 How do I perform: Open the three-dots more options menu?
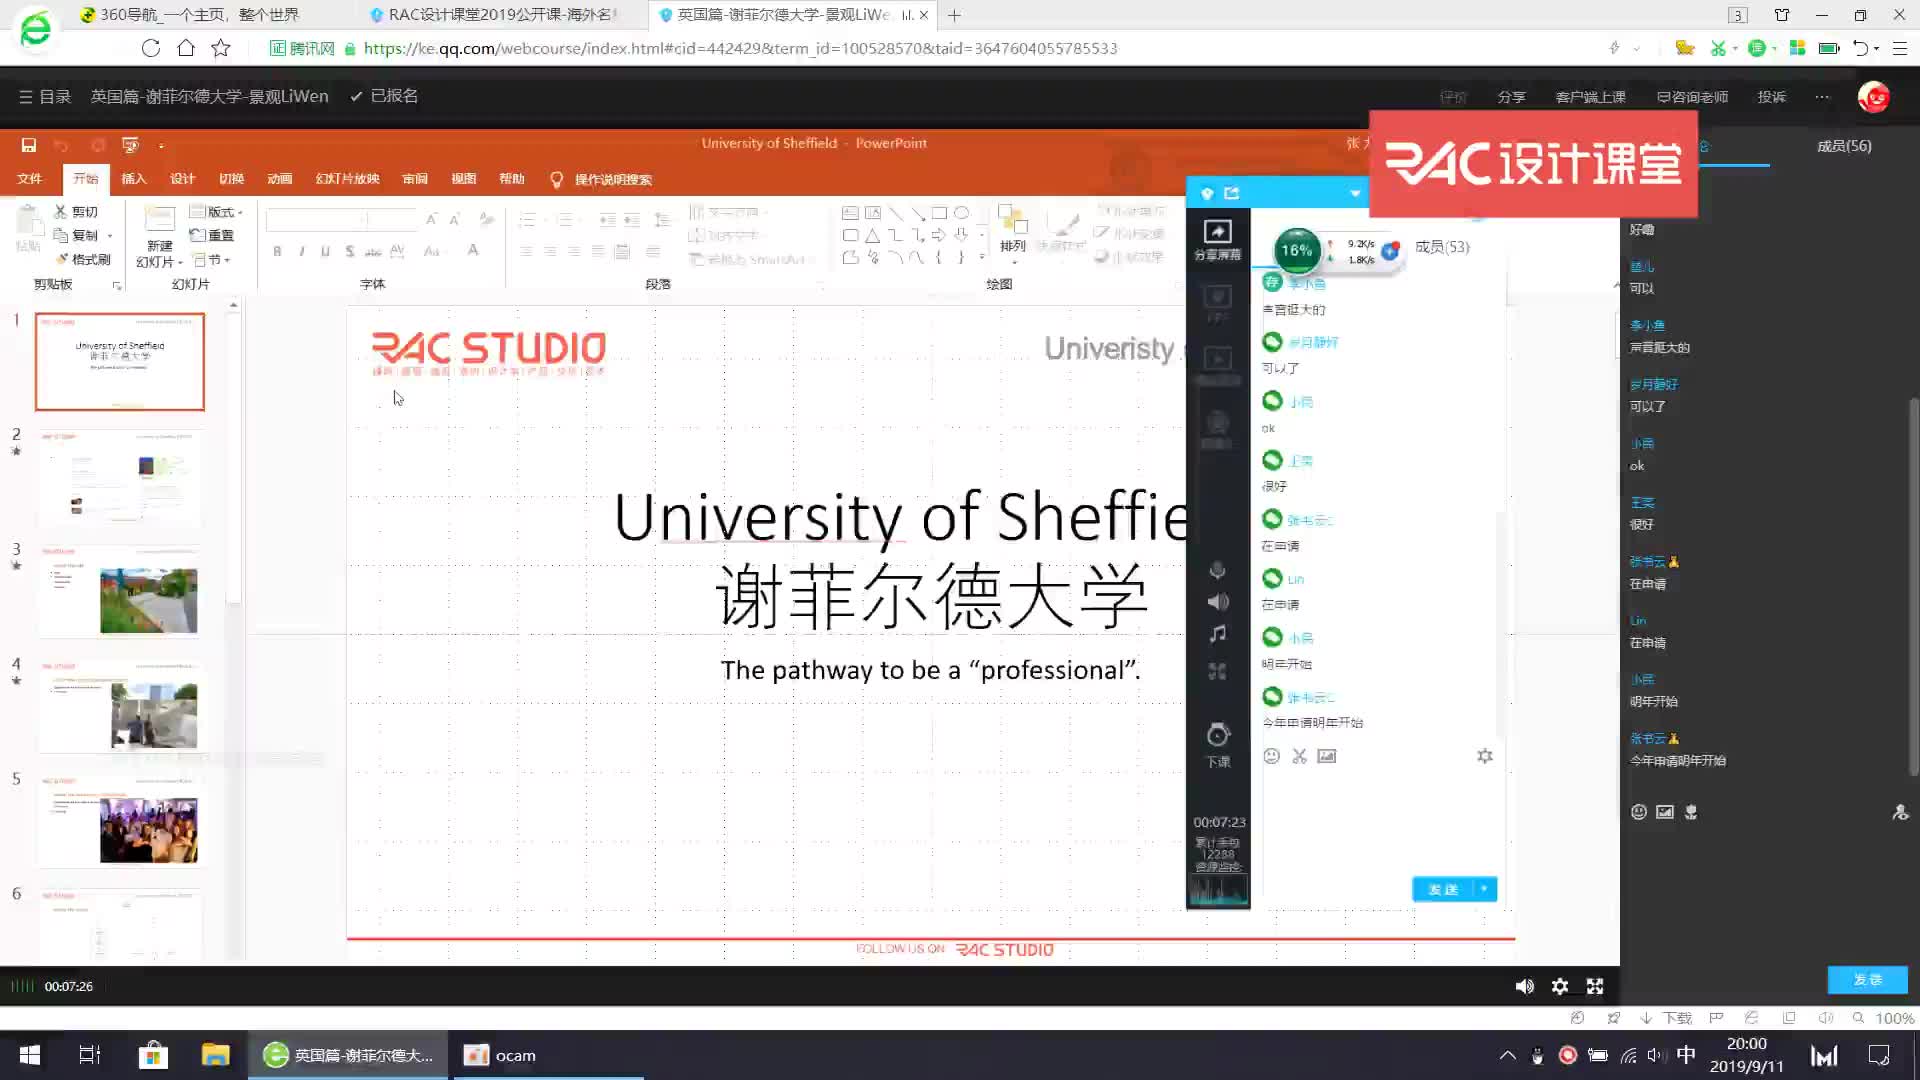click(x=1822, y=97)
